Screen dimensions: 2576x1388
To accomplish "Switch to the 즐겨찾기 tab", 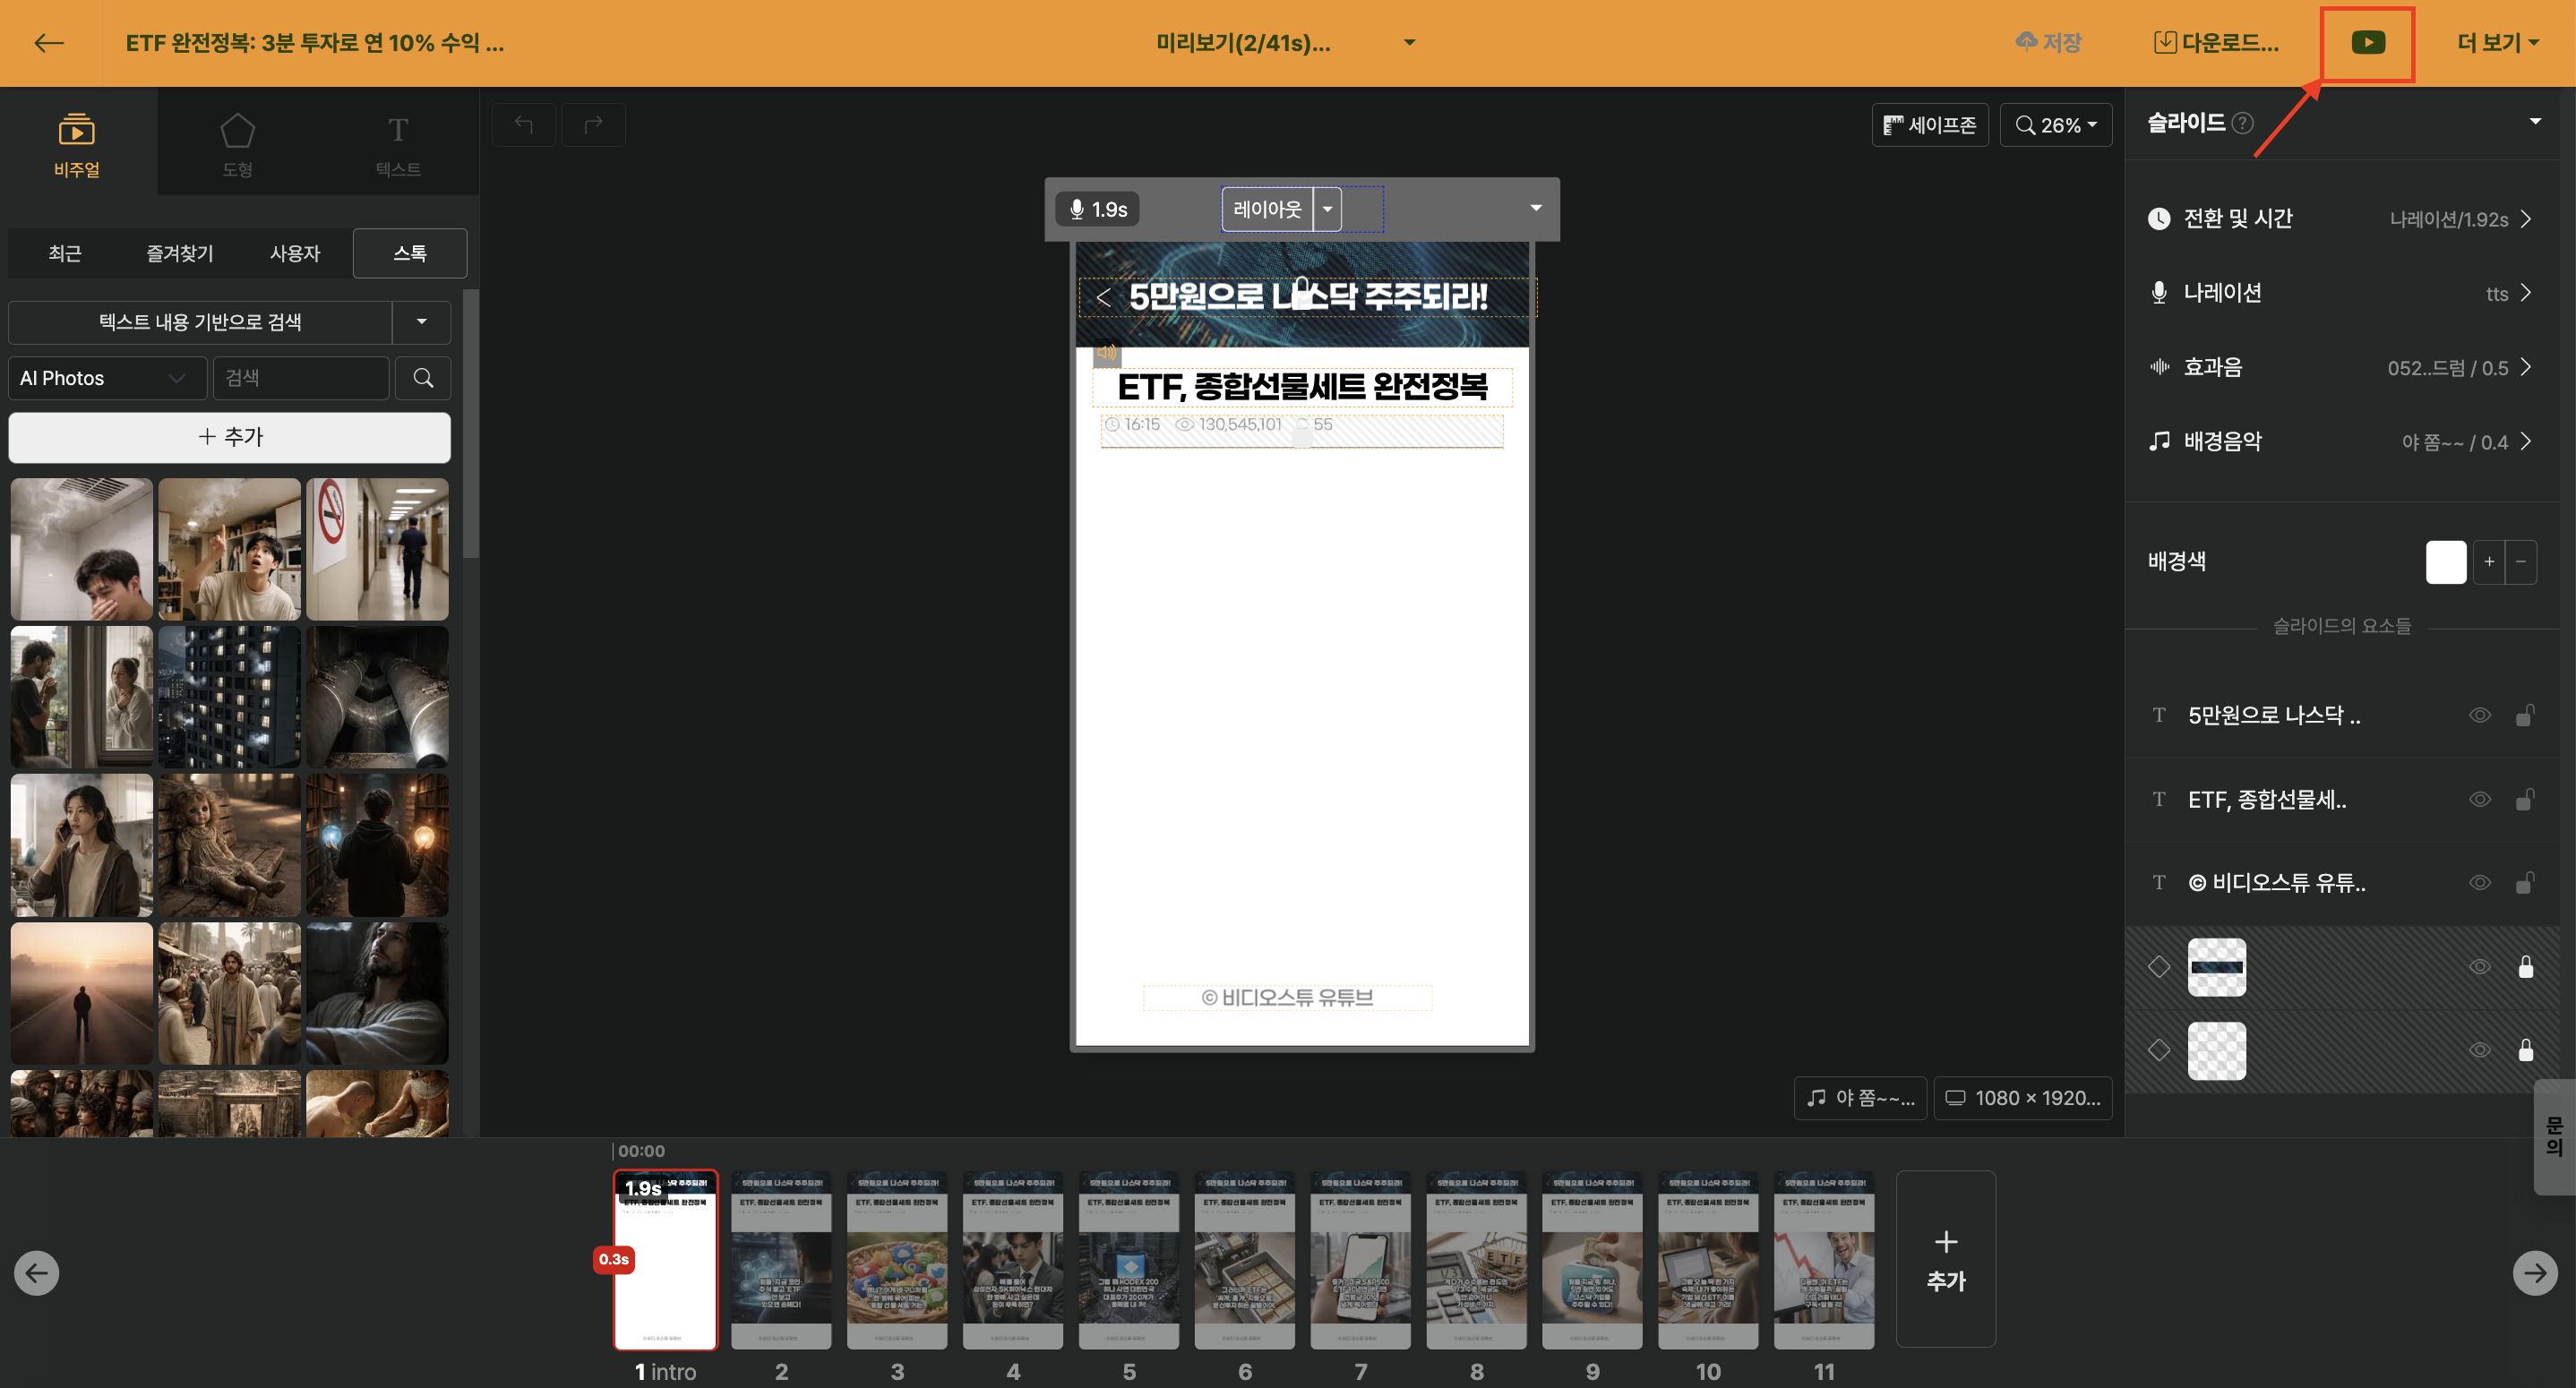I will [180, 253].
